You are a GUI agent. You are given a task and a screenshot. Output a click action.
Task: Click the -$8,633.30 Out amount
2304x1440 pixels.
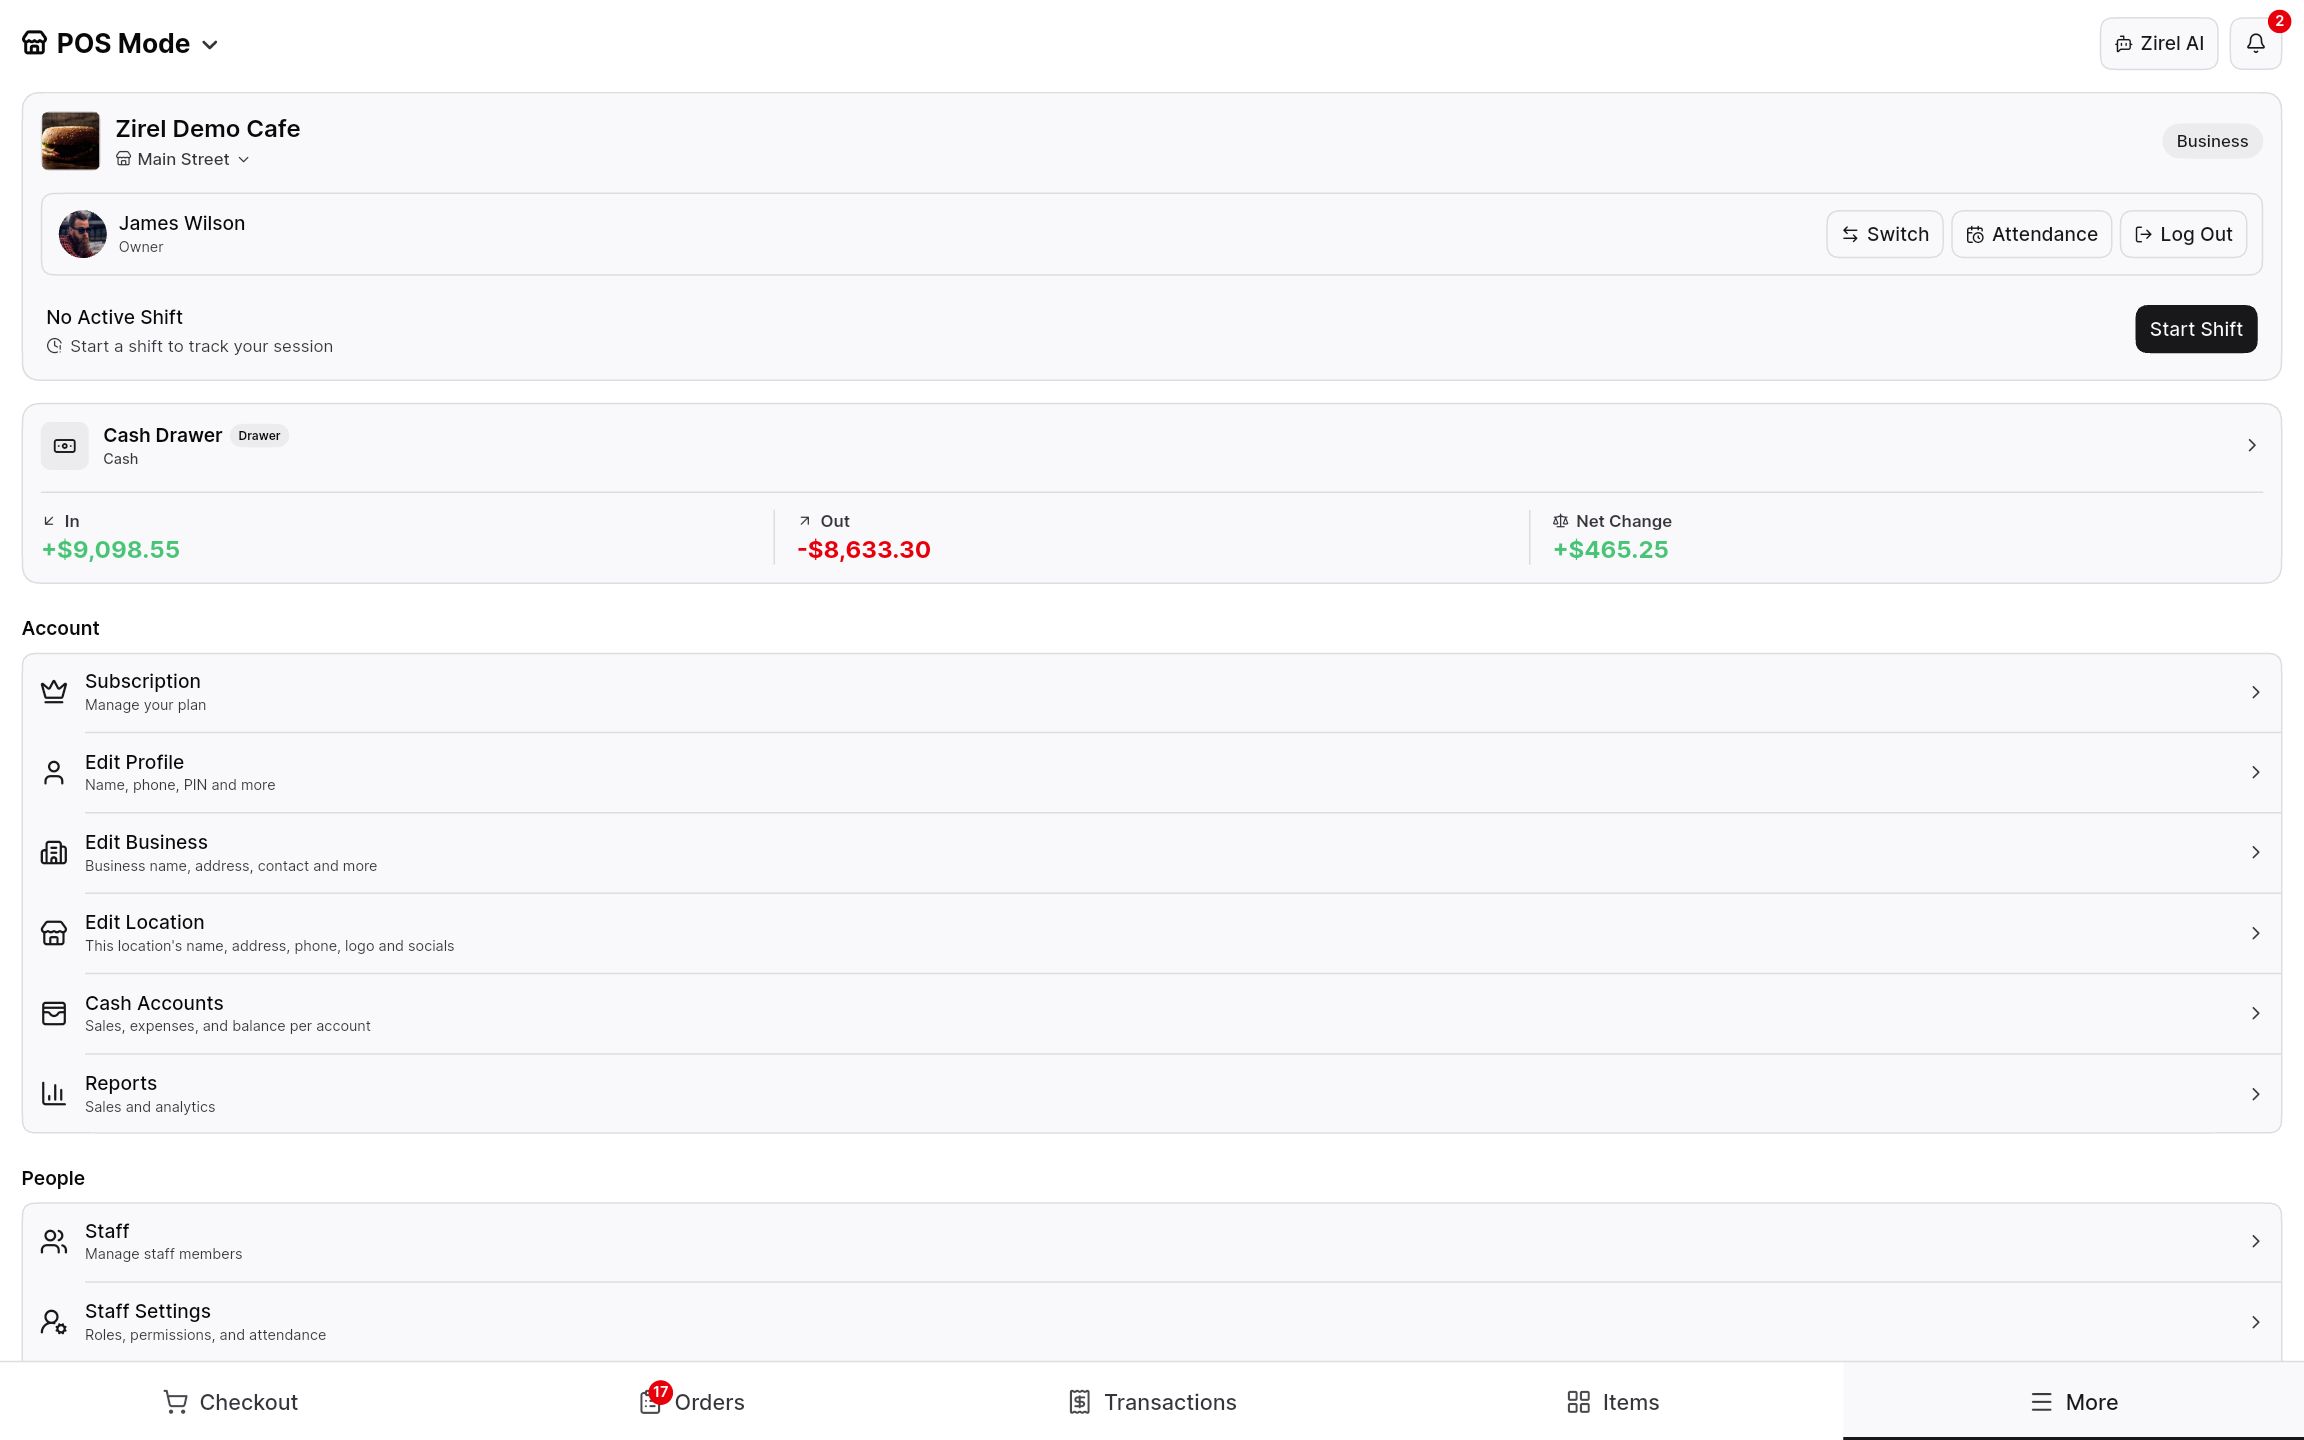pyautogui.click(x=864, y=549)
